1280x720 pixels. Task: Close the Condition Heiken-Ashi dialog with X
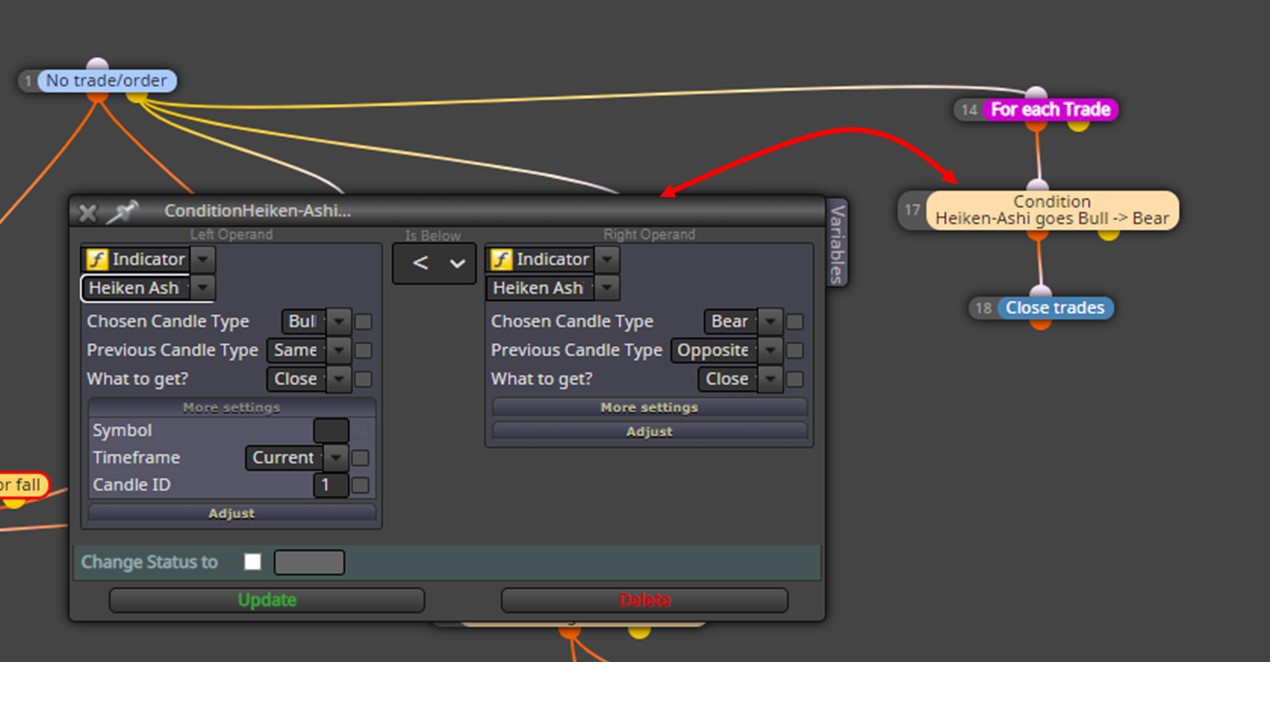(x=88, y=212)
